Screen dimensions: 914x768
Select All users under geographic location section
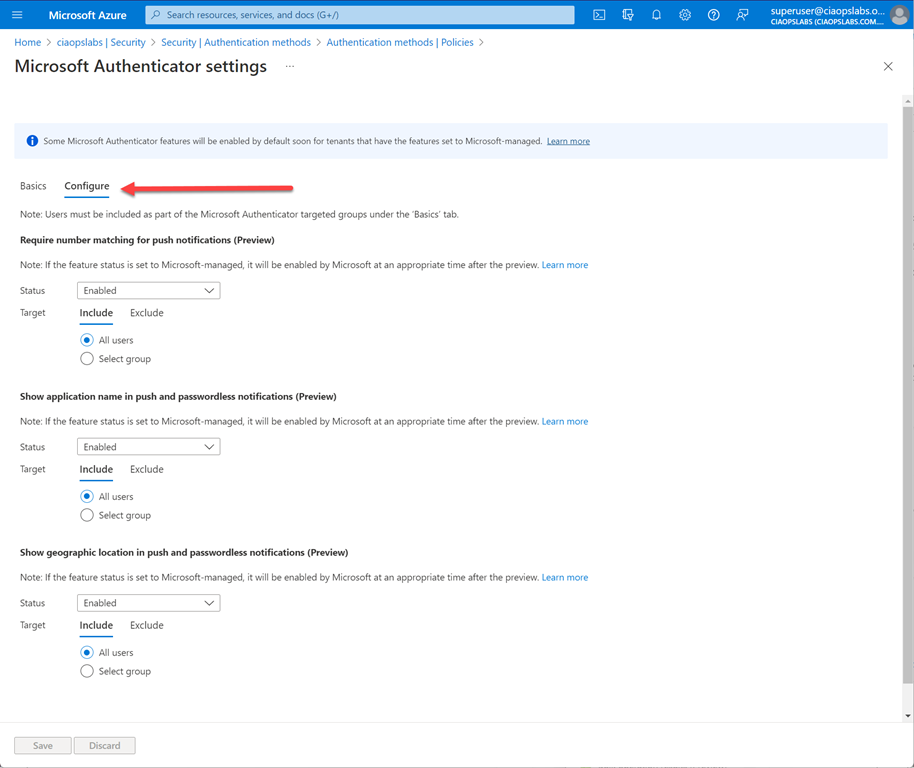tap(87, 652)
